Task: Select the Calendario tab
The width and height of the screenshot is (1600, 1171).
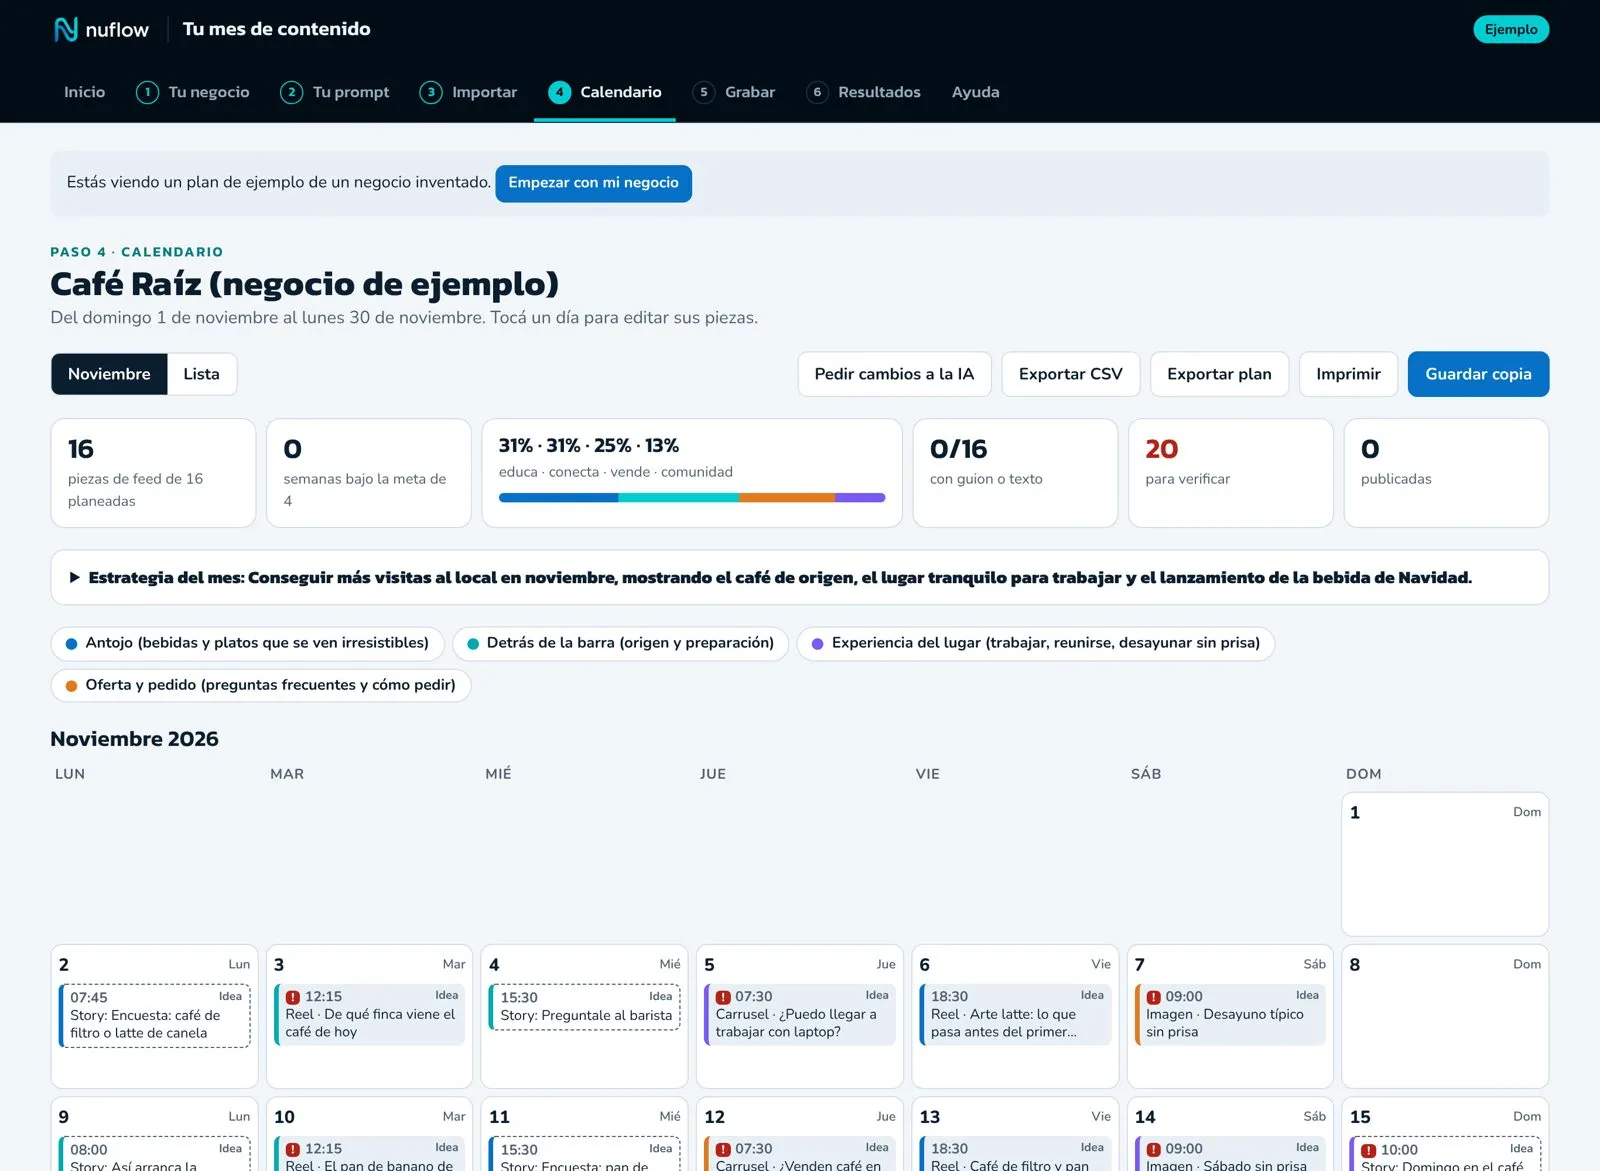Action: click(x=605, y=92)
